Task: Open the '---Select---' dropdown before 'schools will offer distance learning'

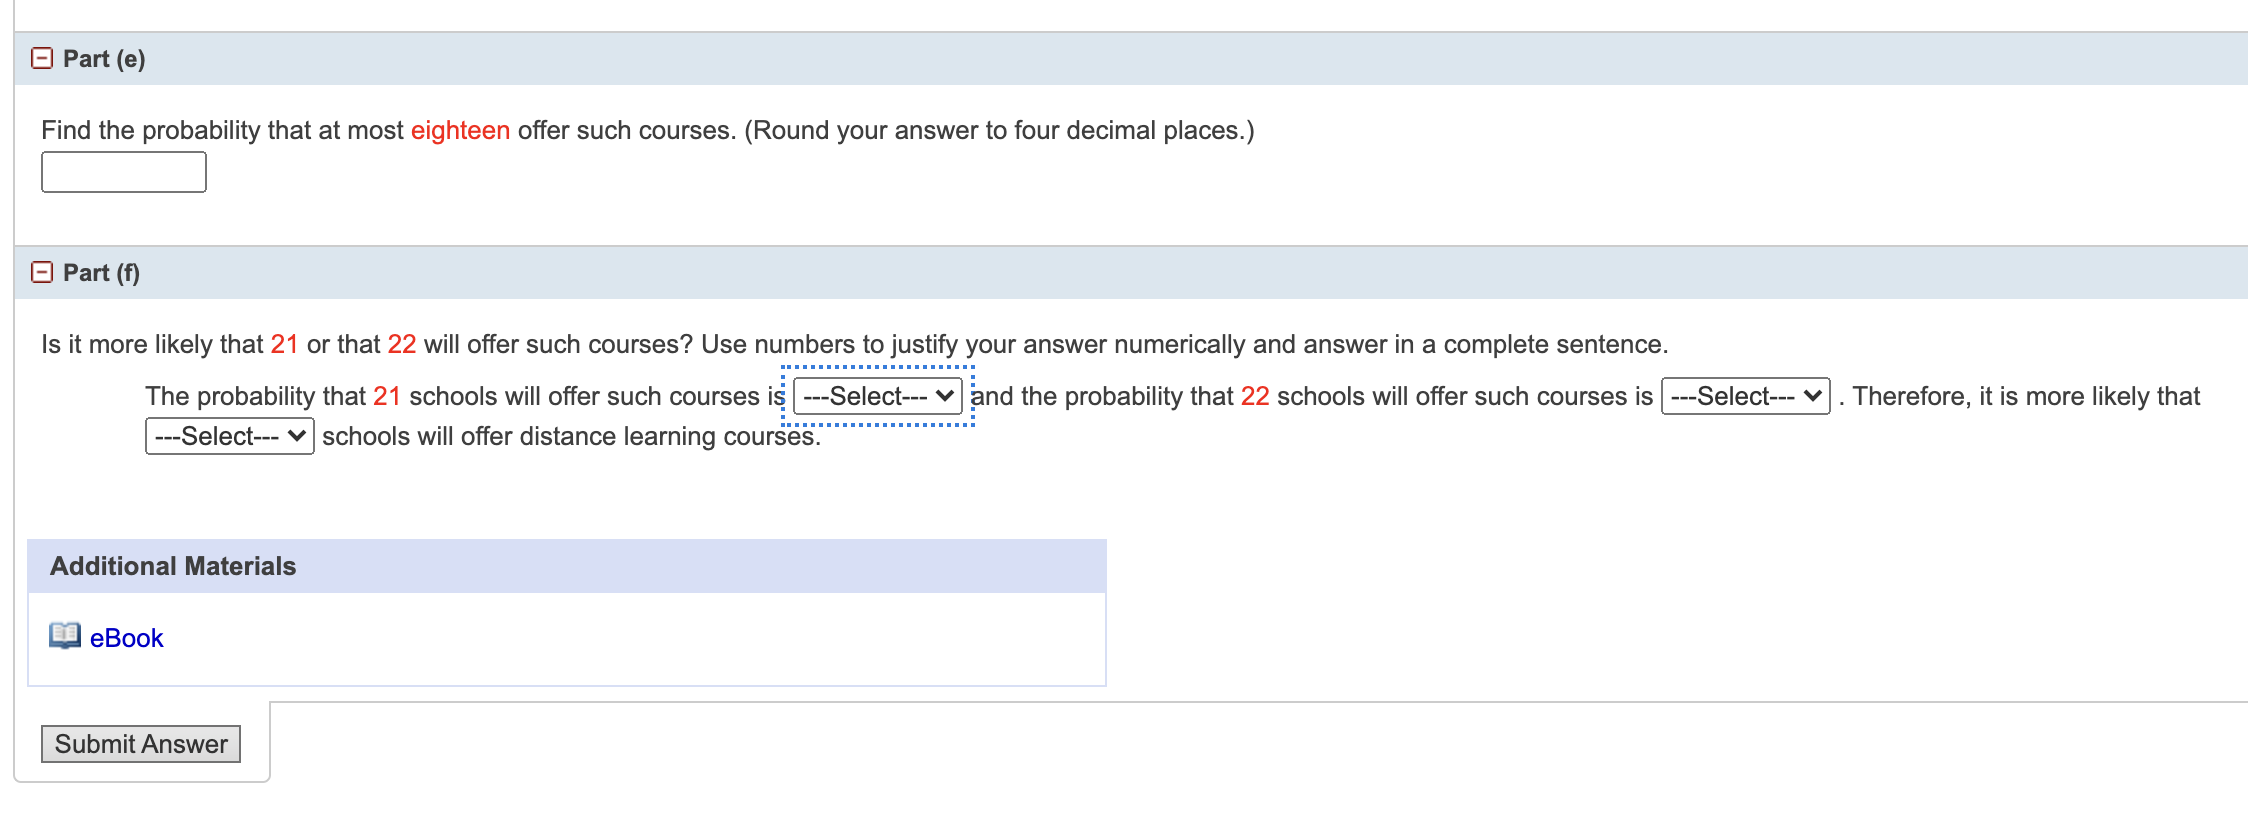Action: click(x=228, y=435)
